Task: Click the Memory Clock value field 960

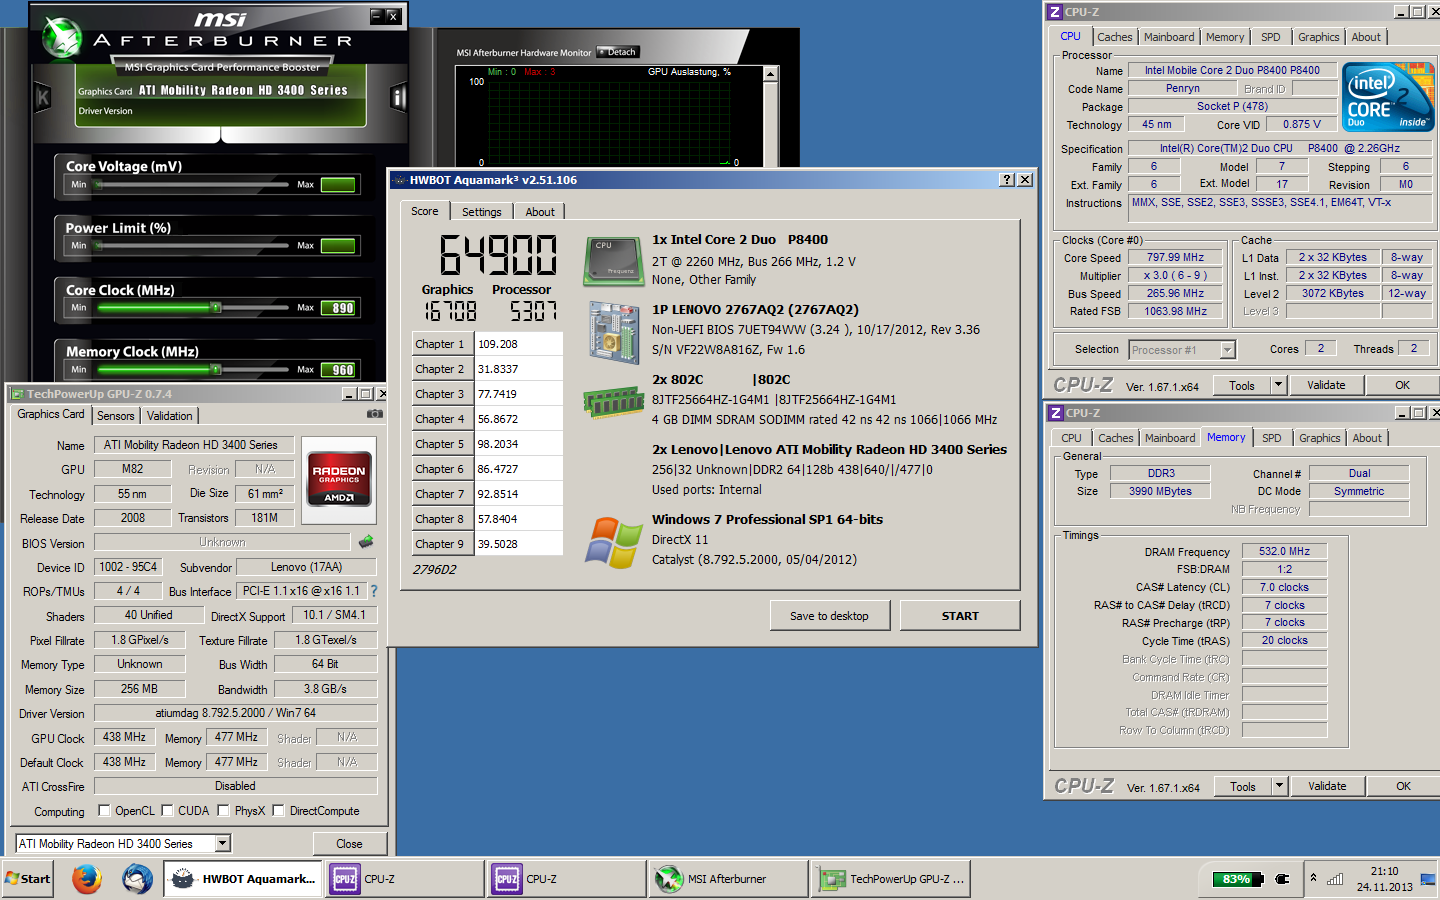Action: pos(338,370)
